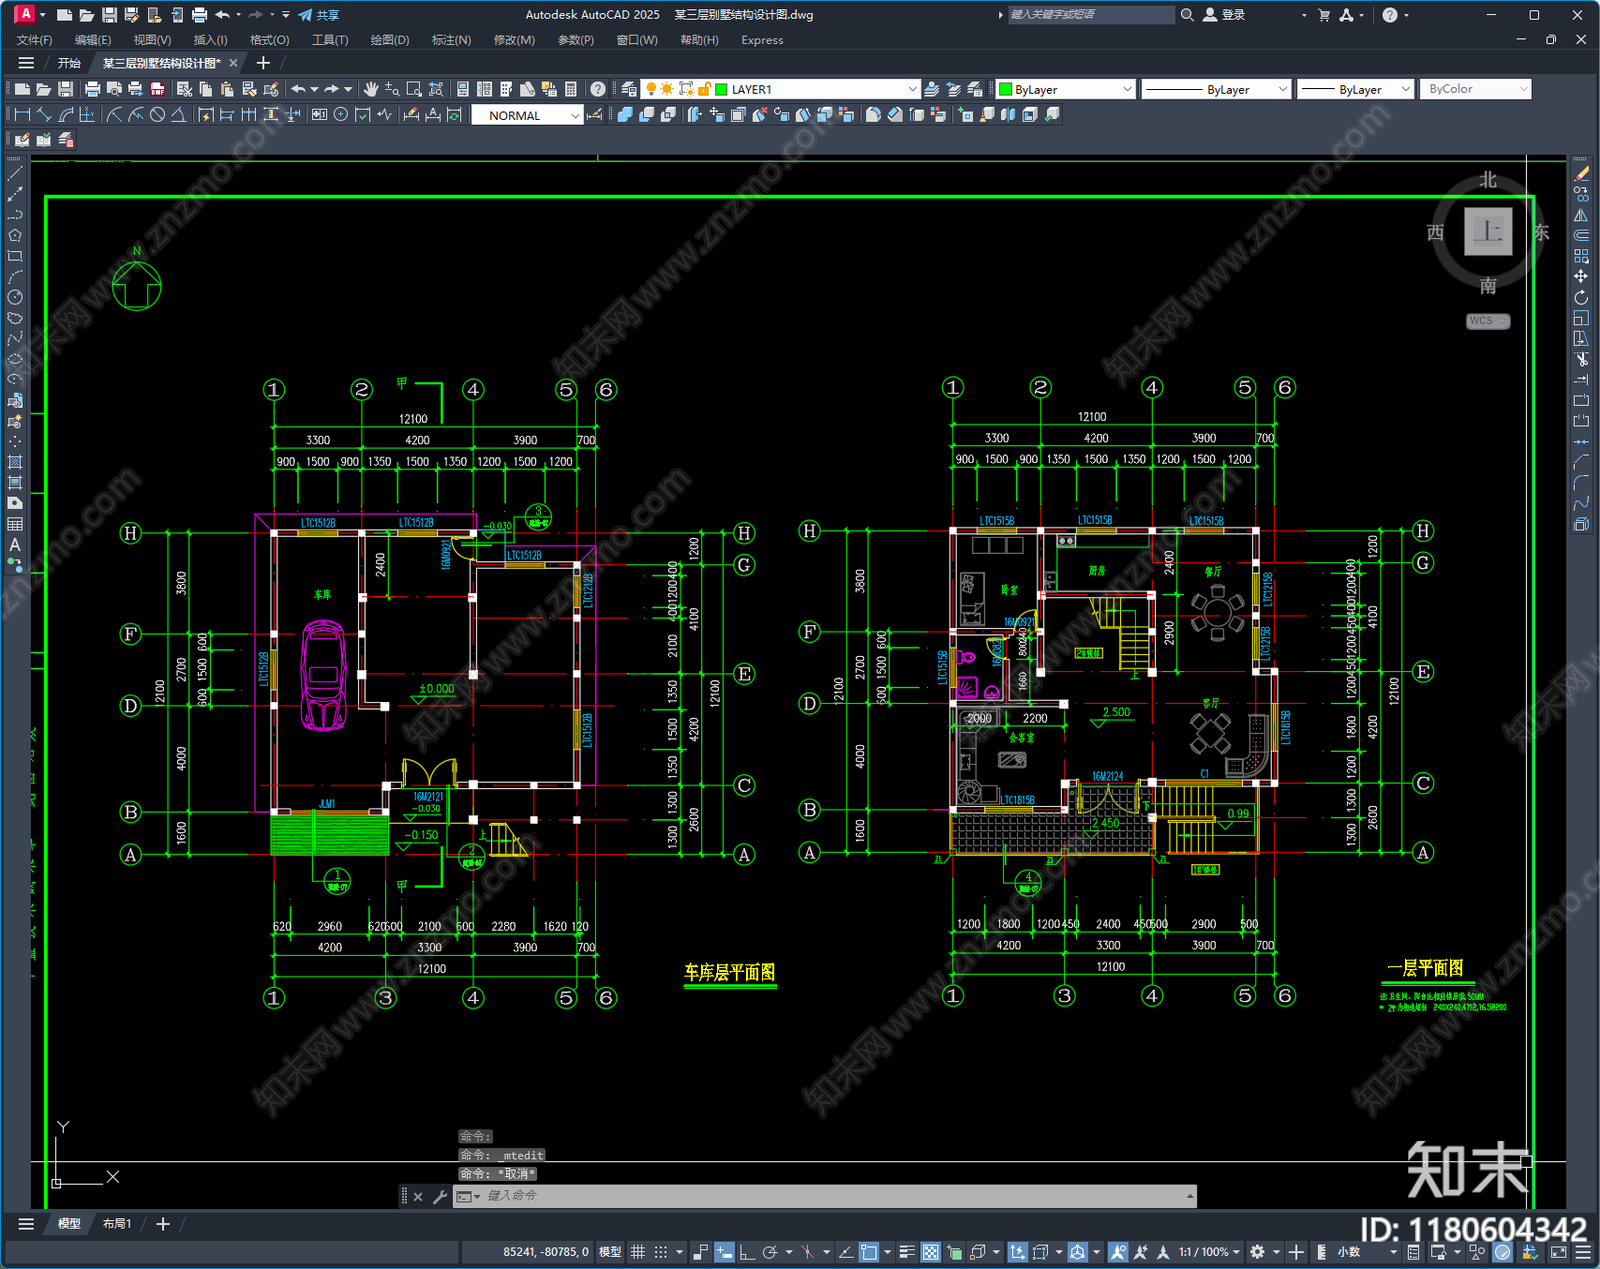Toggle Dynamic Input in status bar
Image resolution: width=1600 pixels, height=1269 pixels.
pyautogui.click(x=724, y=1252)
